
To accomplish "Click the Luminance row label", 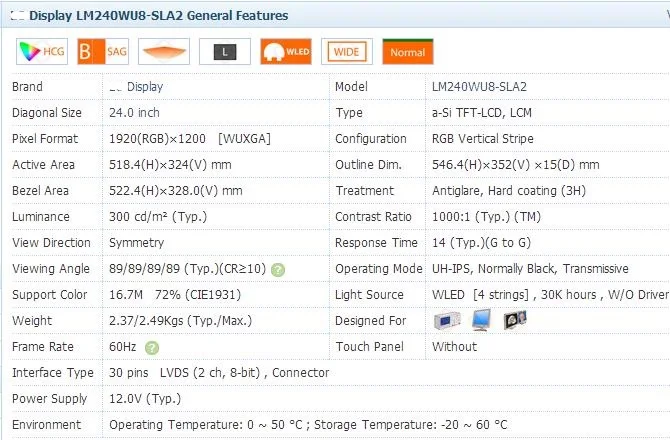I will click(41, 217).
